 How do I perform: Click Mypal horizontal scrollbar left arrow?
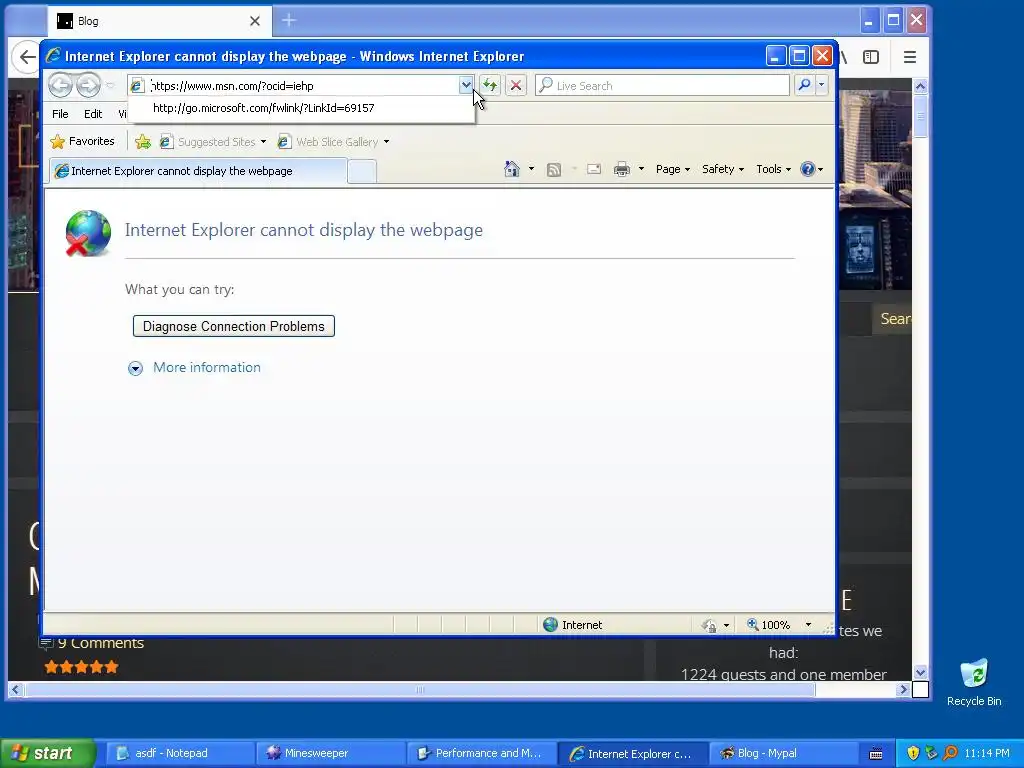(x=15, y=690)
